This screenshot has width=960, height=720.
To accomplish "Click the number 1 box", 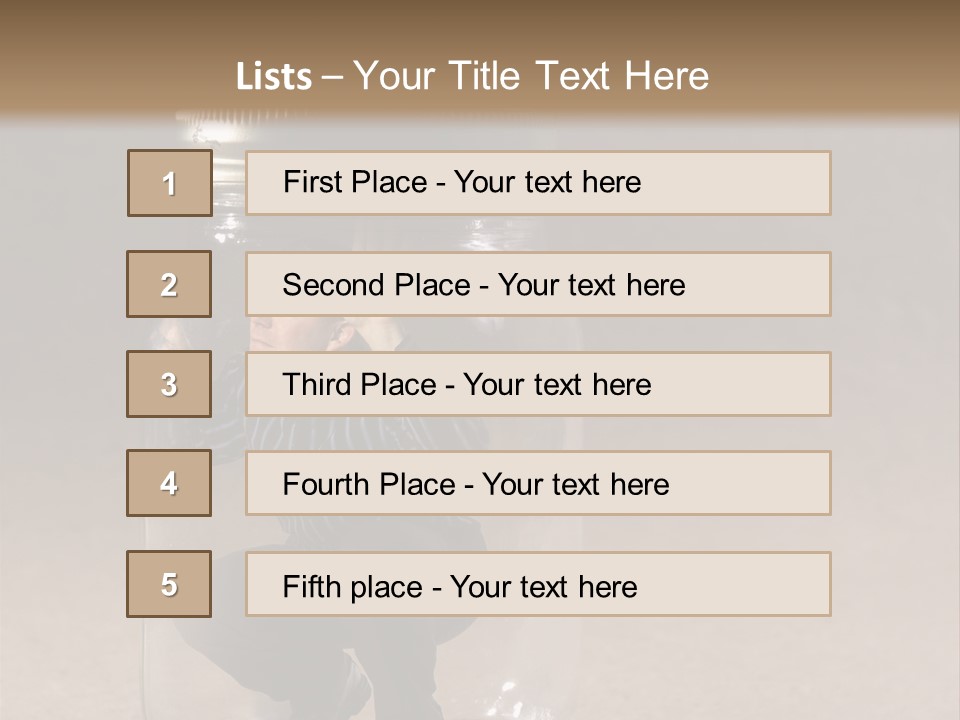I will click(x=170, y=183).
